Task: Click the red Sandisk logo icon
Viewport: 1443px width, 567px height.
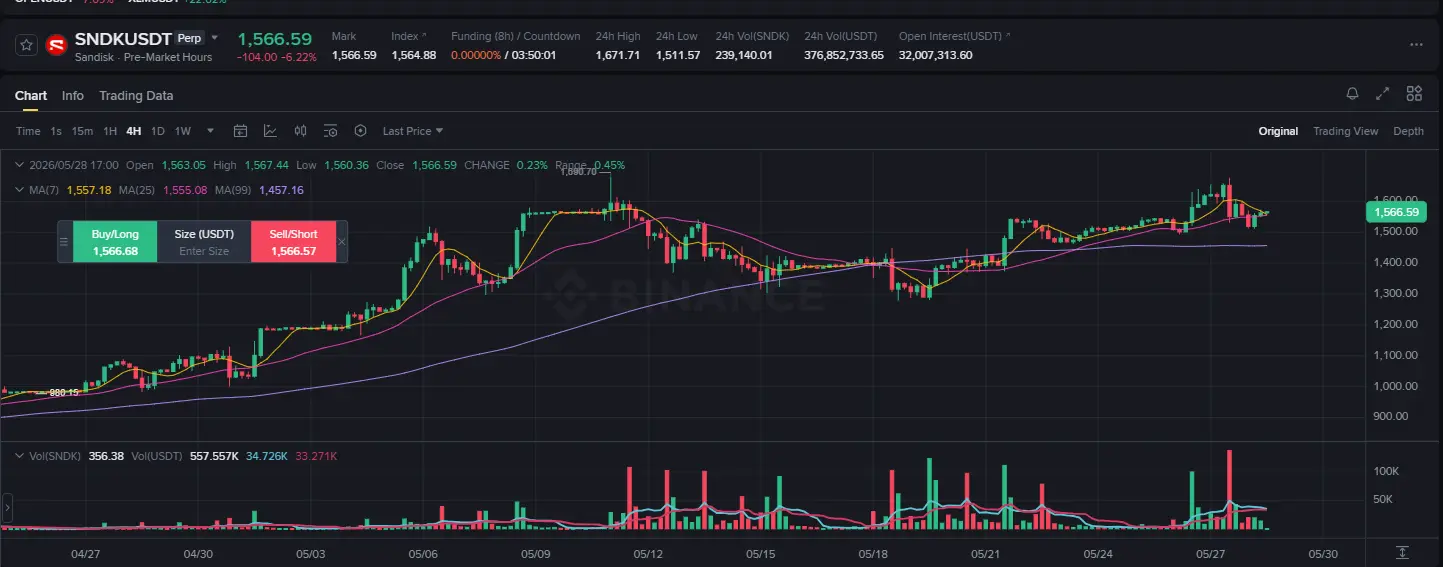Action: [57, 45]
